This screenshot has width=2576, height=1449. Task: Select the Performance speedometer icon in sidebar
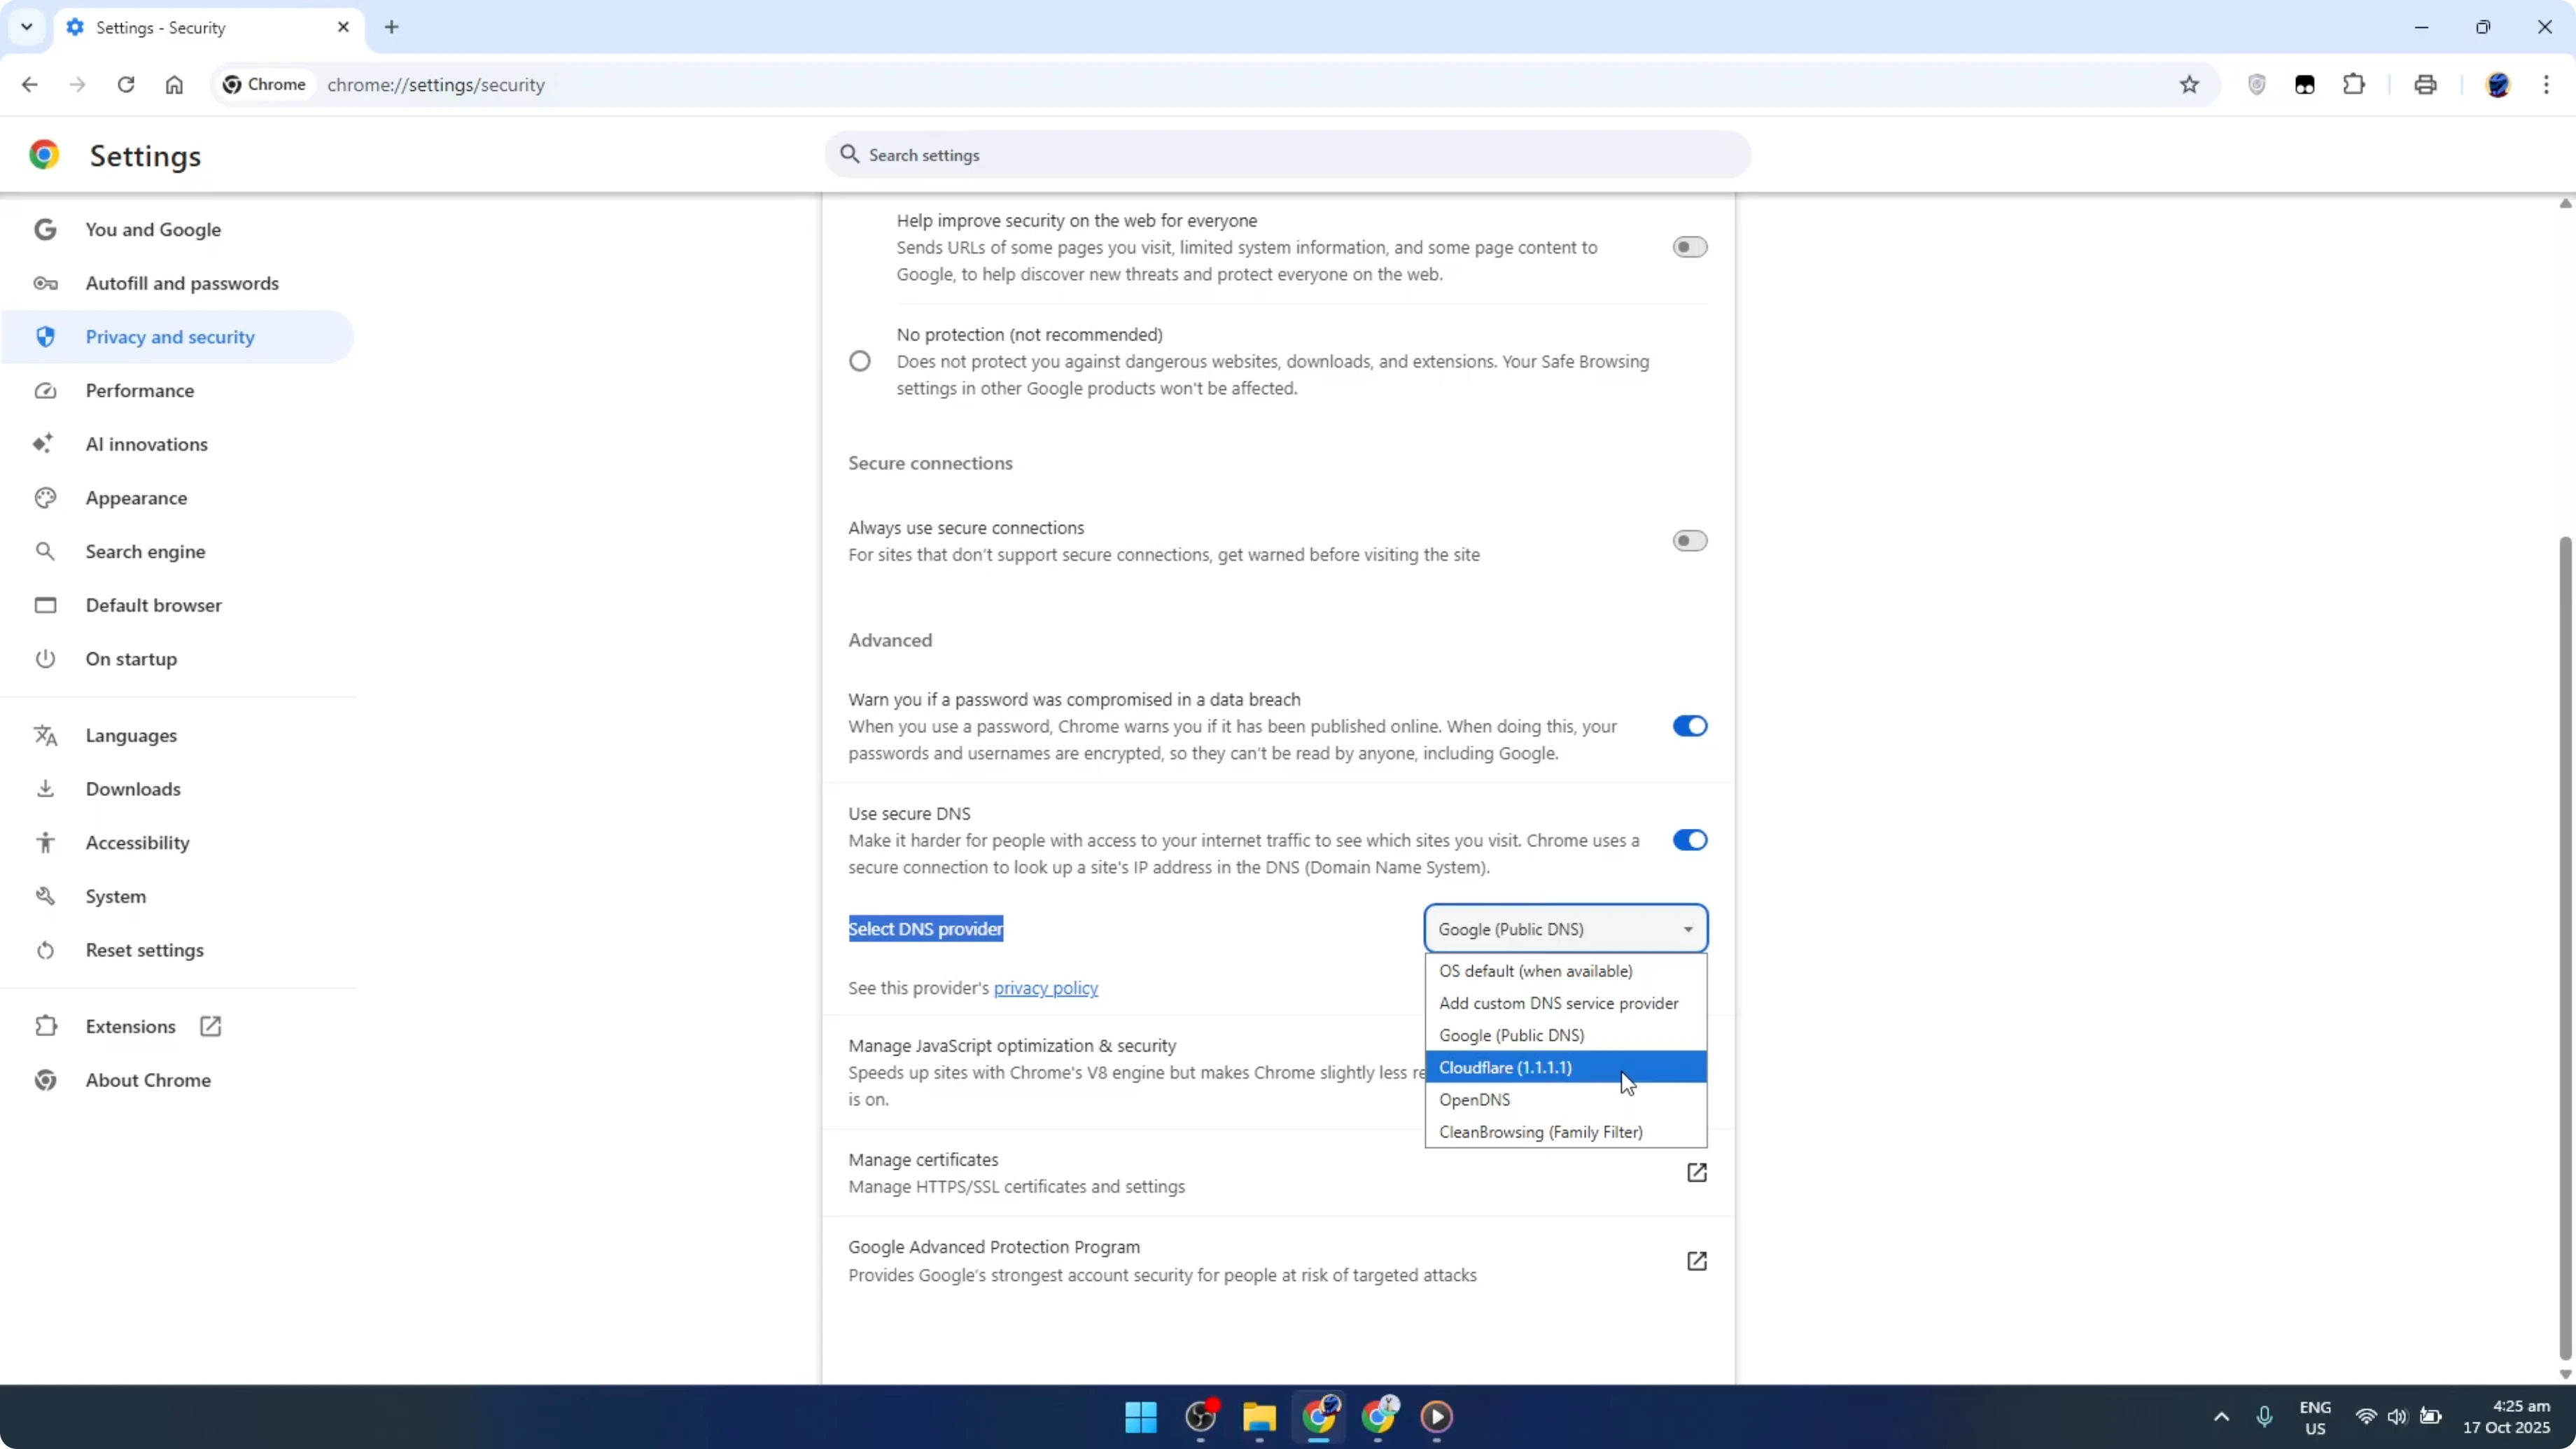[45, 390]
